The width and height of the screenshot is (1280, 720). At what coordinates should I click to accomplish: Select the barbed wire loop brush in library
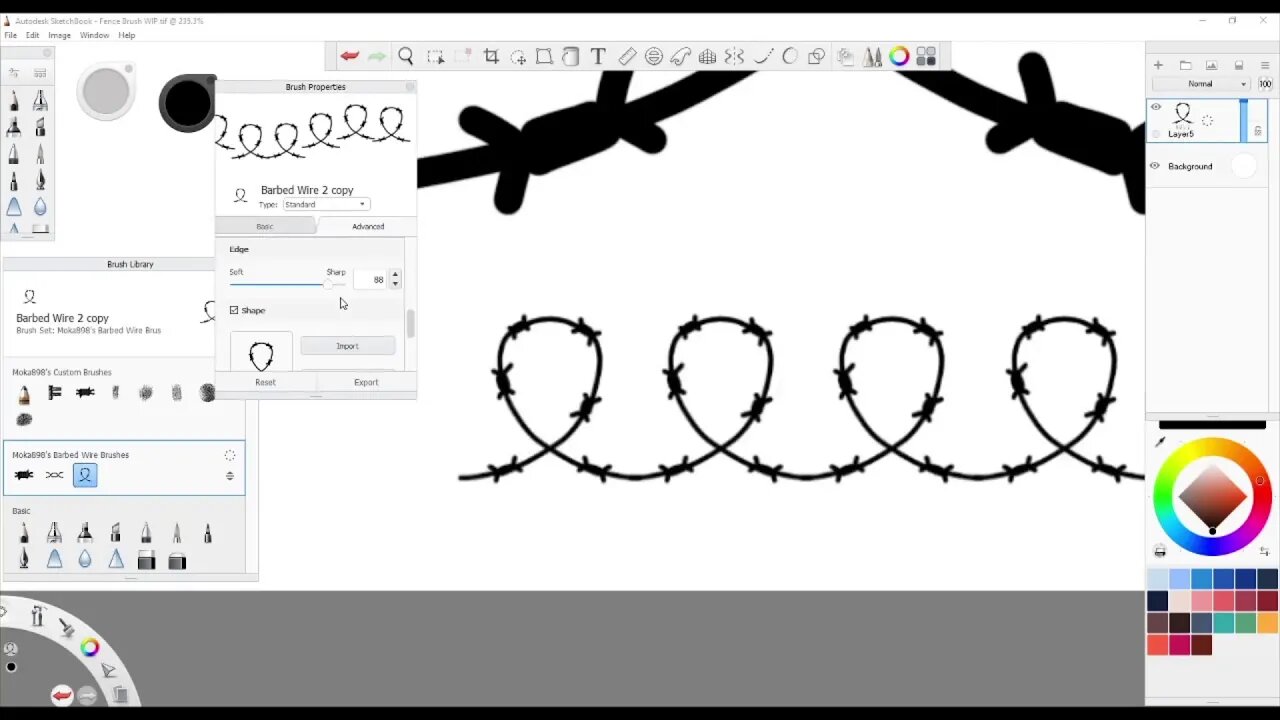tap(85, 475)
